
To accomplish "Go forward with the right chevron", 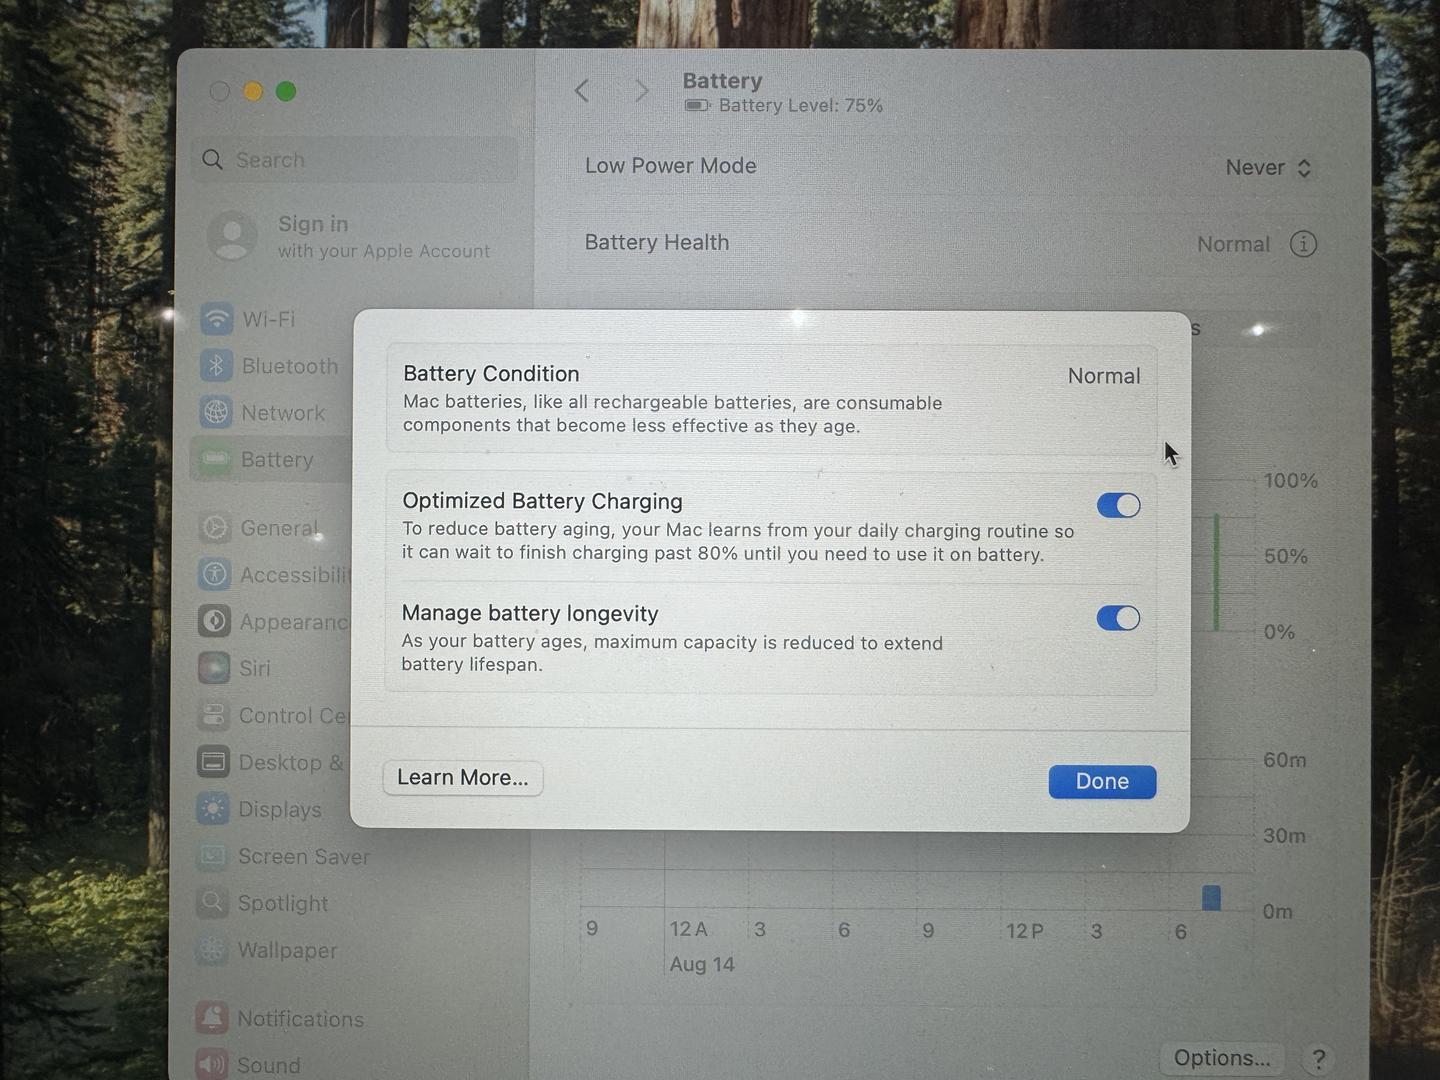I will point(642,91).
